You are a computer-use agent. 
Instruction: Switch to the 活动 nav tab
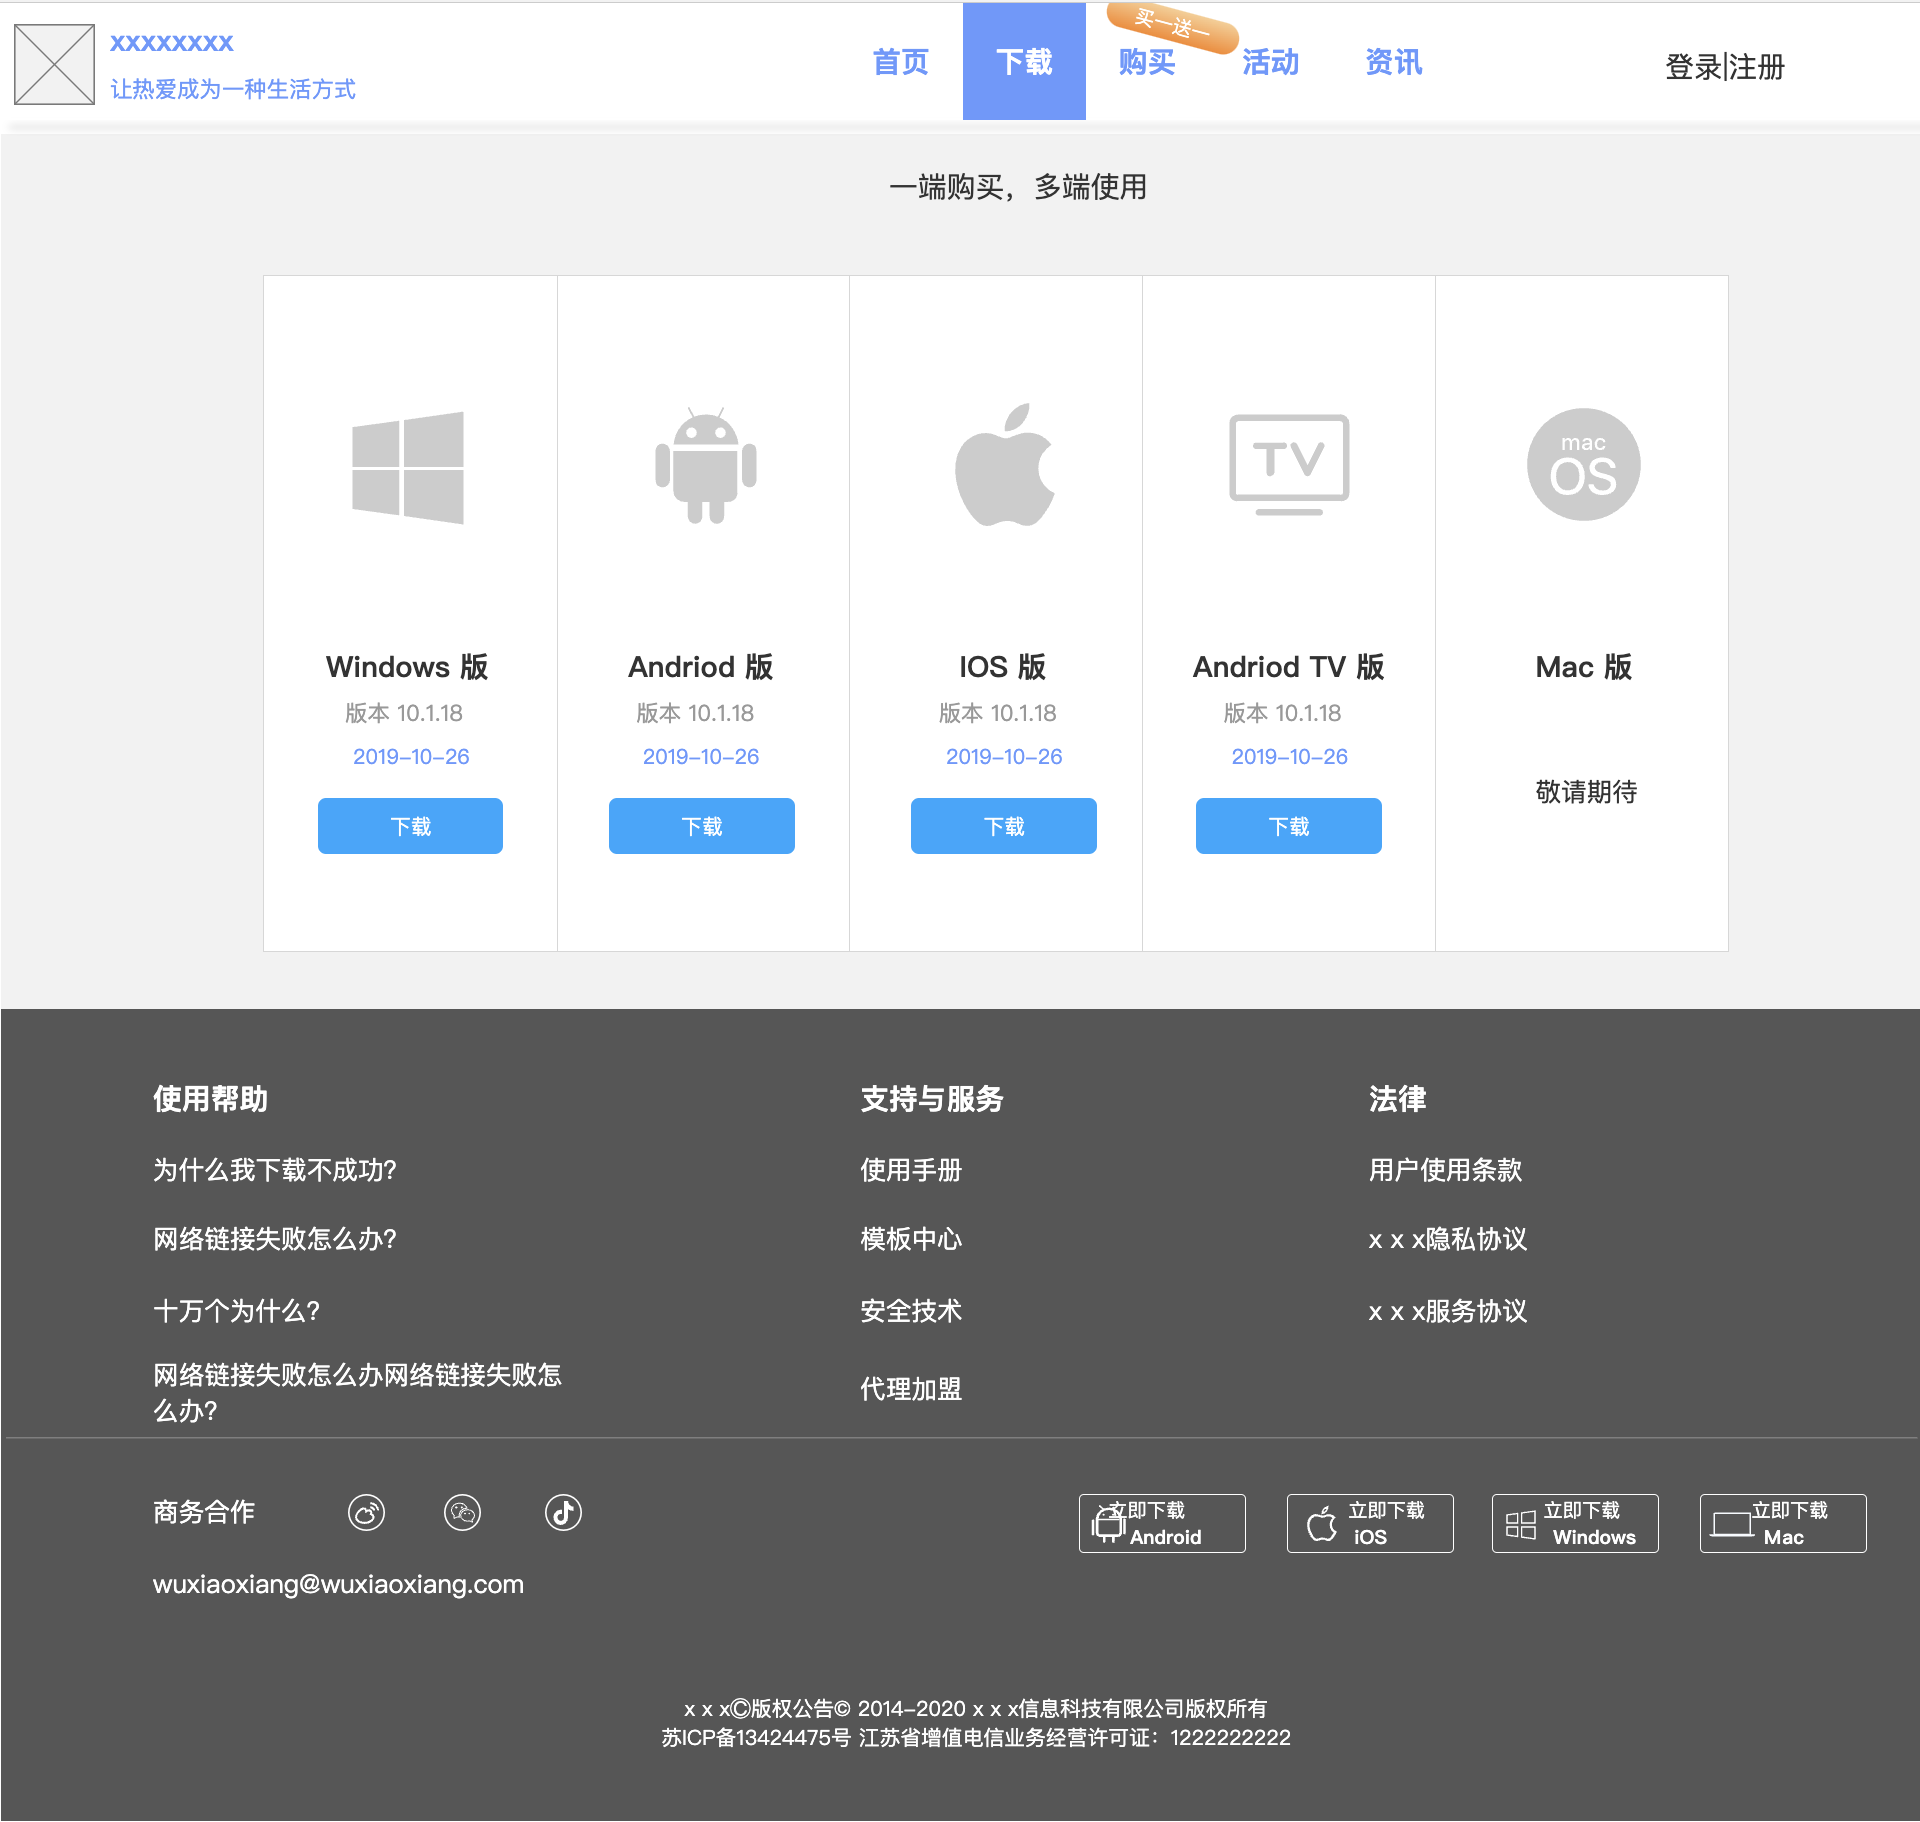coord(1270,62)
